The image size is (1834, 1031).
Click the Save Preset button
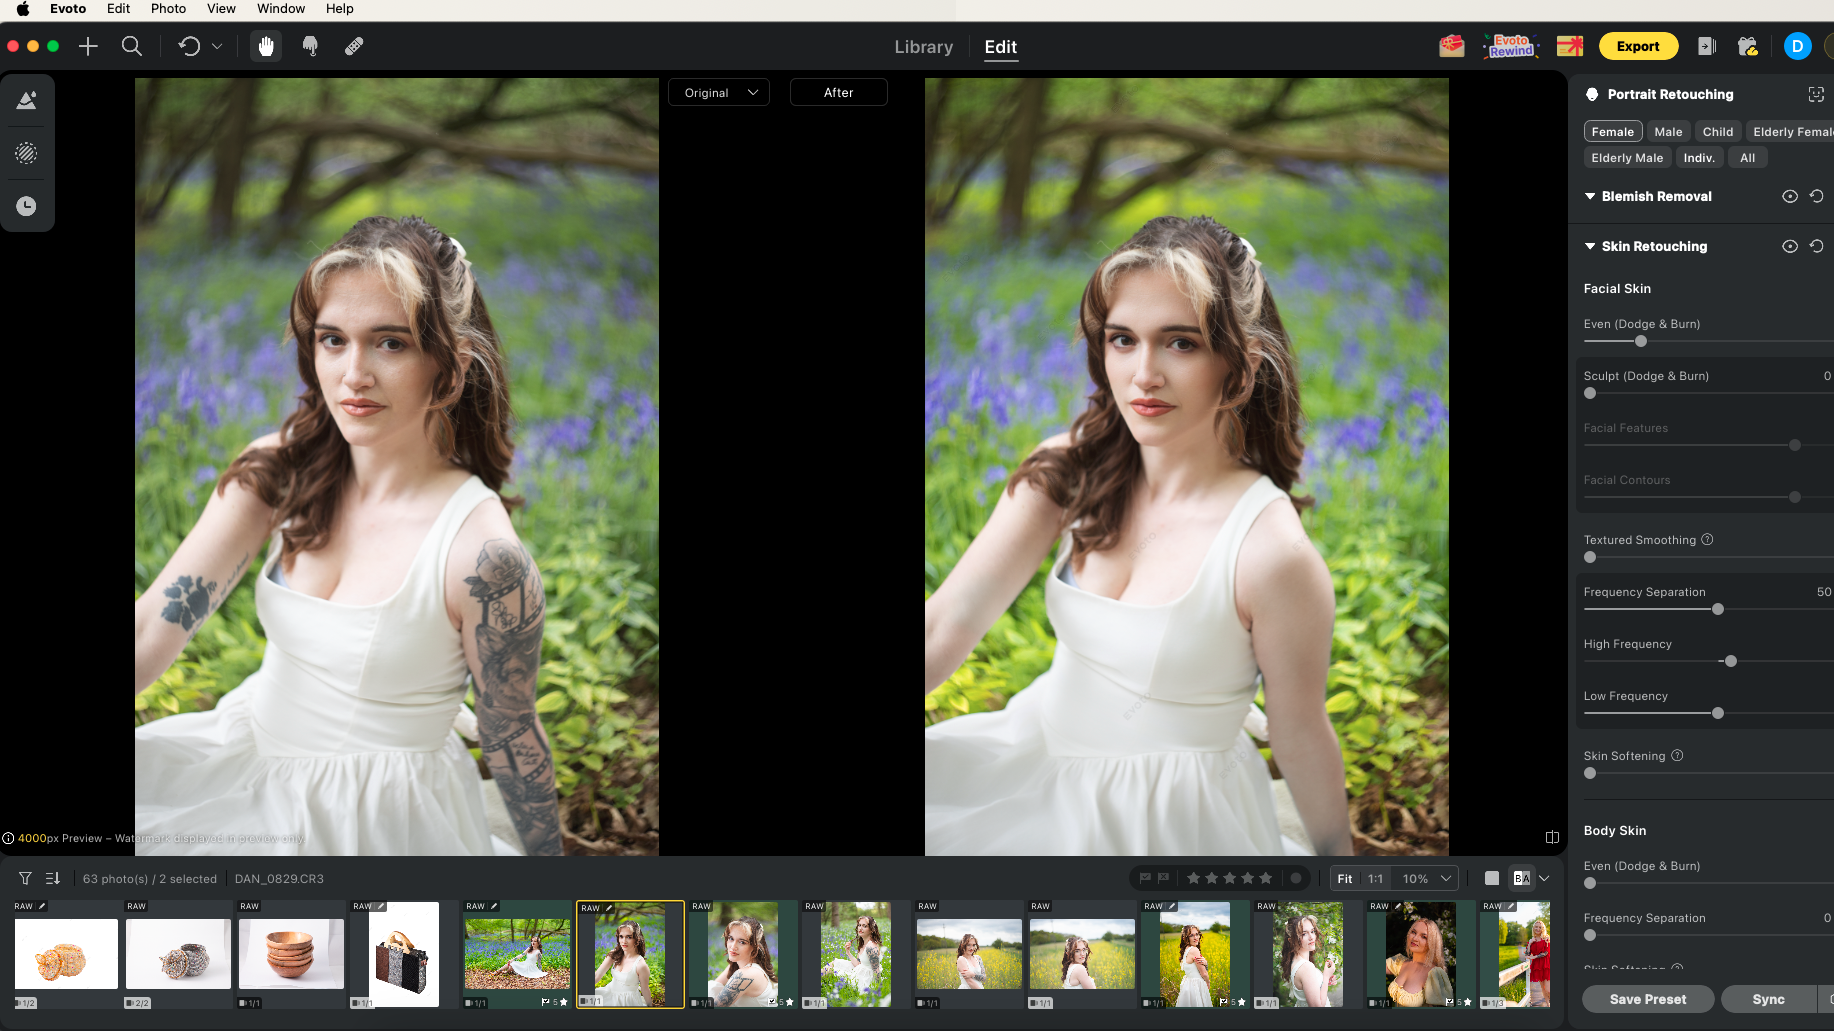[1647, 998]
